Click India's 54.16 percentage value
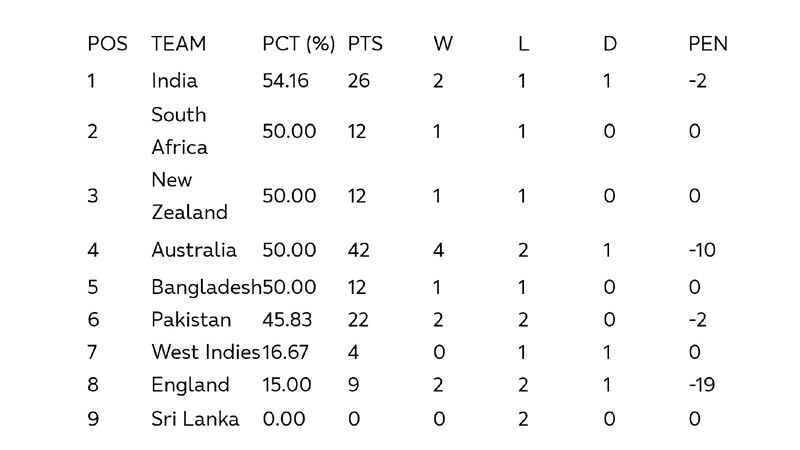This screenshot has width=800, height=450. click(x=285, y=81)
